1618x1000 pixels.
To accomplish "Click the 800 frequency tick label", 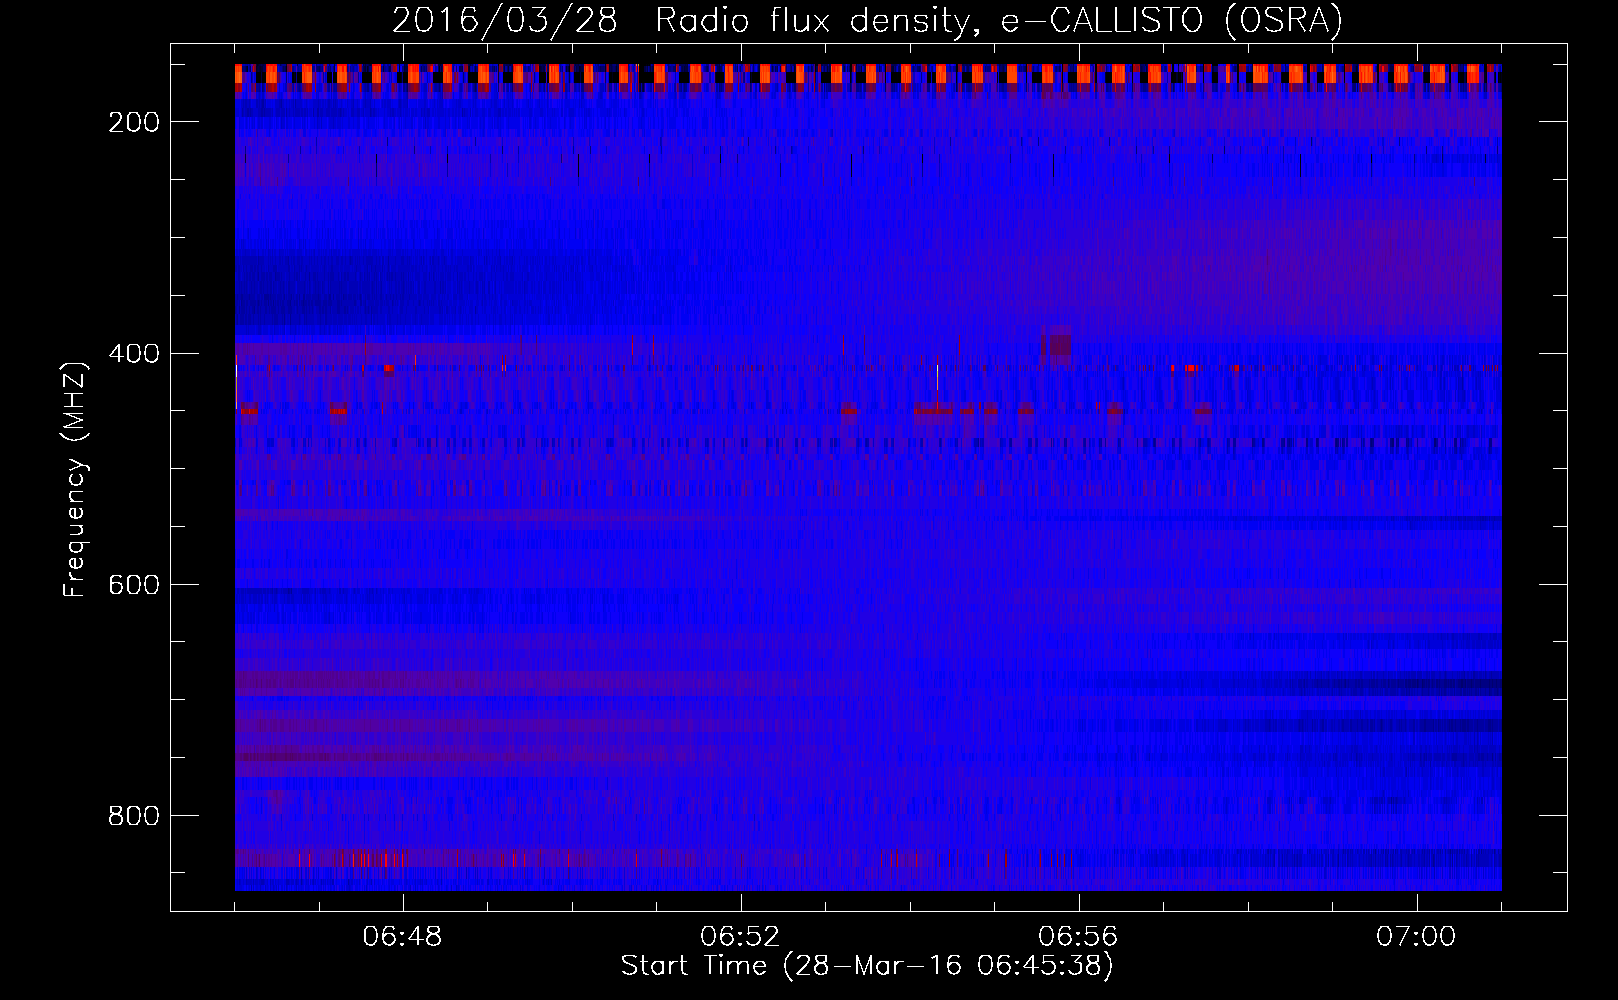I will click(x=134, y=816).
